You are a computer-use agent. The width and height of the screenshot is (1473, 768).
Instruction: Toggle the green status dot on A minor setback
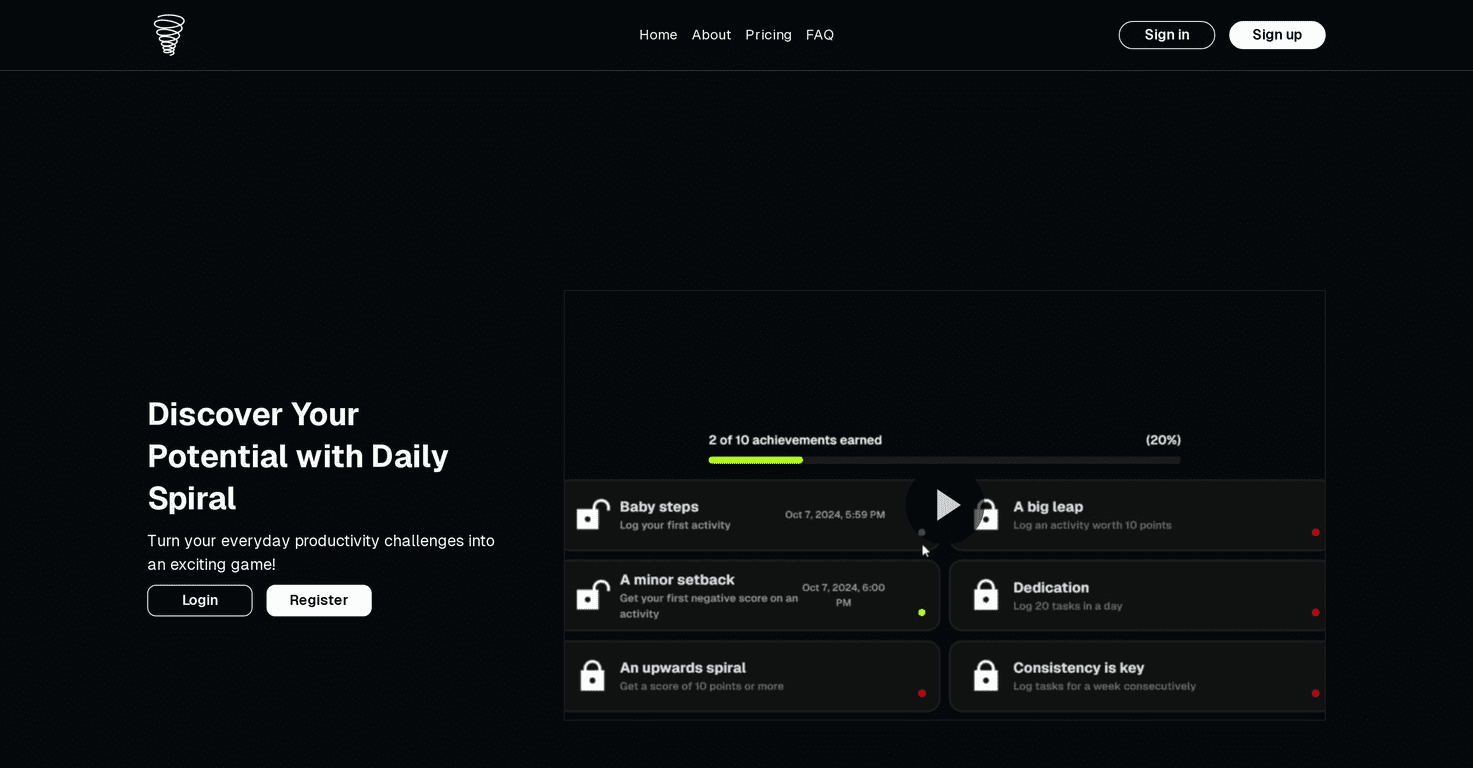[921, 612]
